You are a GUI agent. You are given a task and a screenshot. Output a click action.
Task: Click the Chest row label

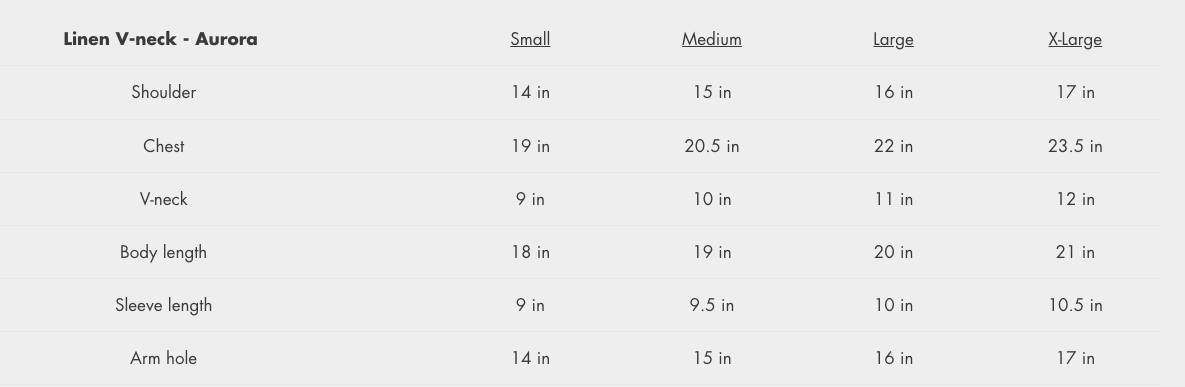pos(163,146)
